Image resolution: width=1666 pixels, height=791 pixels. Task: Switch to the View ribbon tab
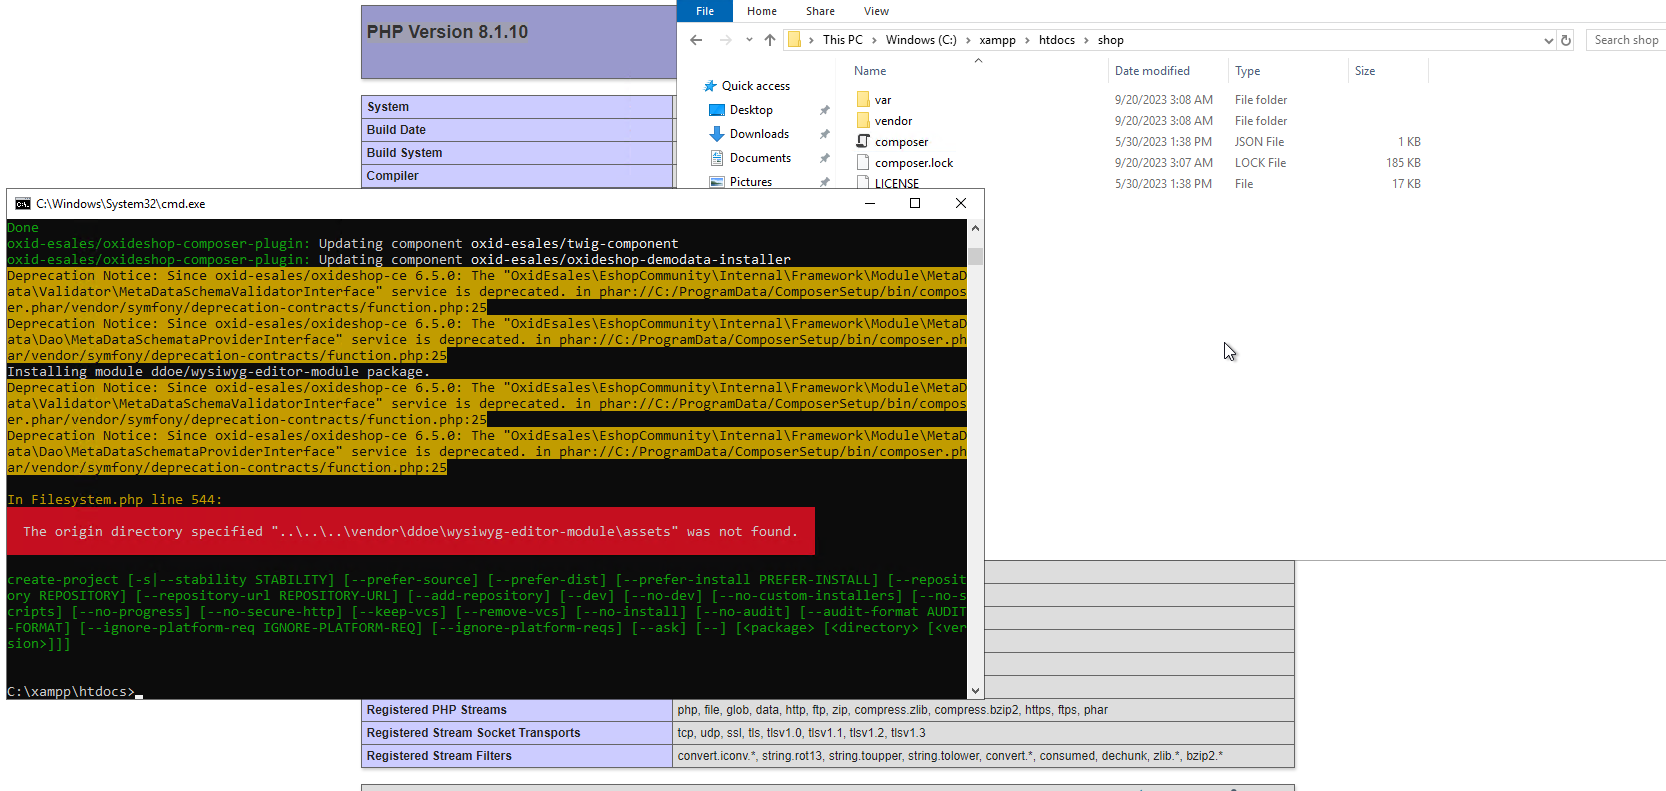[876, 11]
